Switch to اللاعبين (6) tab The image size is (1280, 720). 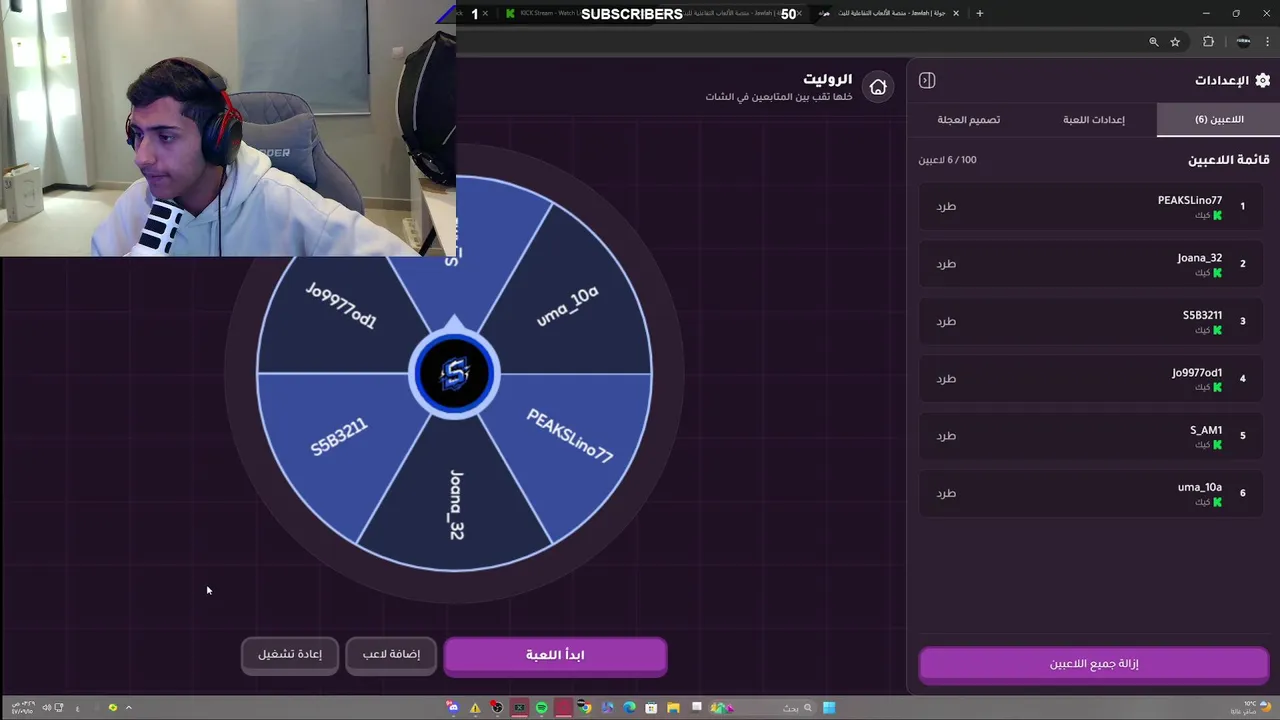(1218, 119)
